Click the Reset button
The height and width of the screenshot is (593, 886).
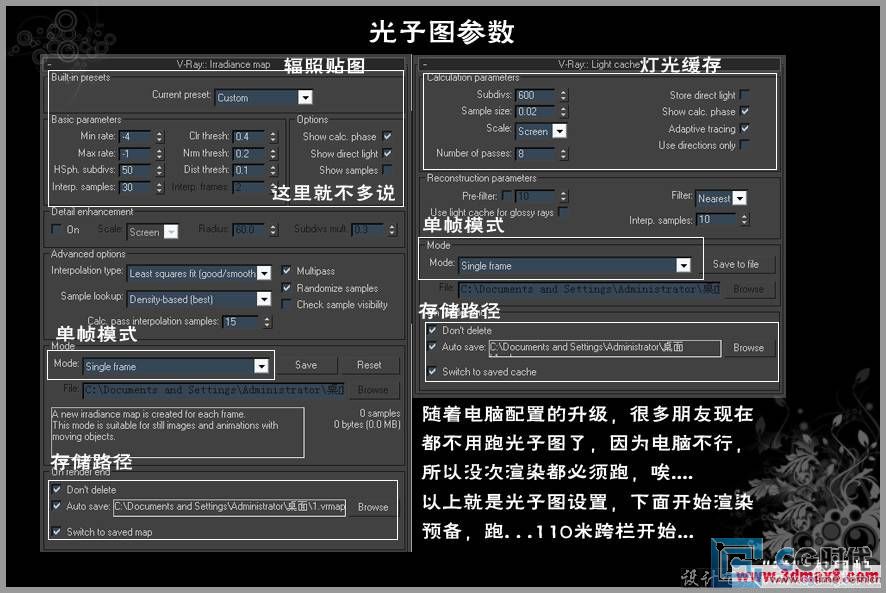point(370,365)
